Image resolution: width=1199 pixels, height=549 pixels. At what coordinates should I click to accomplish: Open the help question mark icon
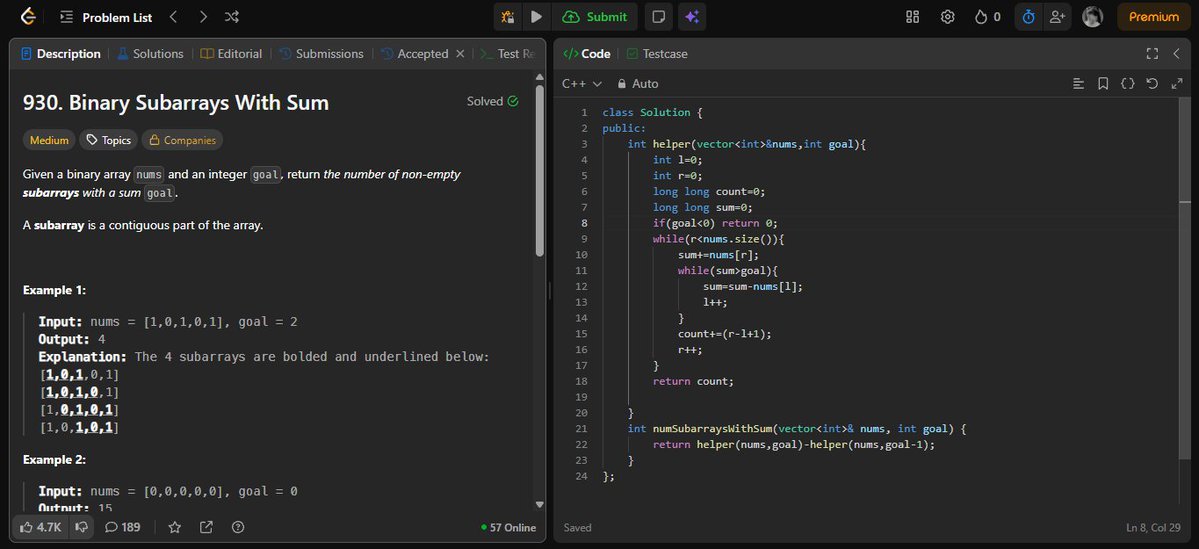(238, 527)
